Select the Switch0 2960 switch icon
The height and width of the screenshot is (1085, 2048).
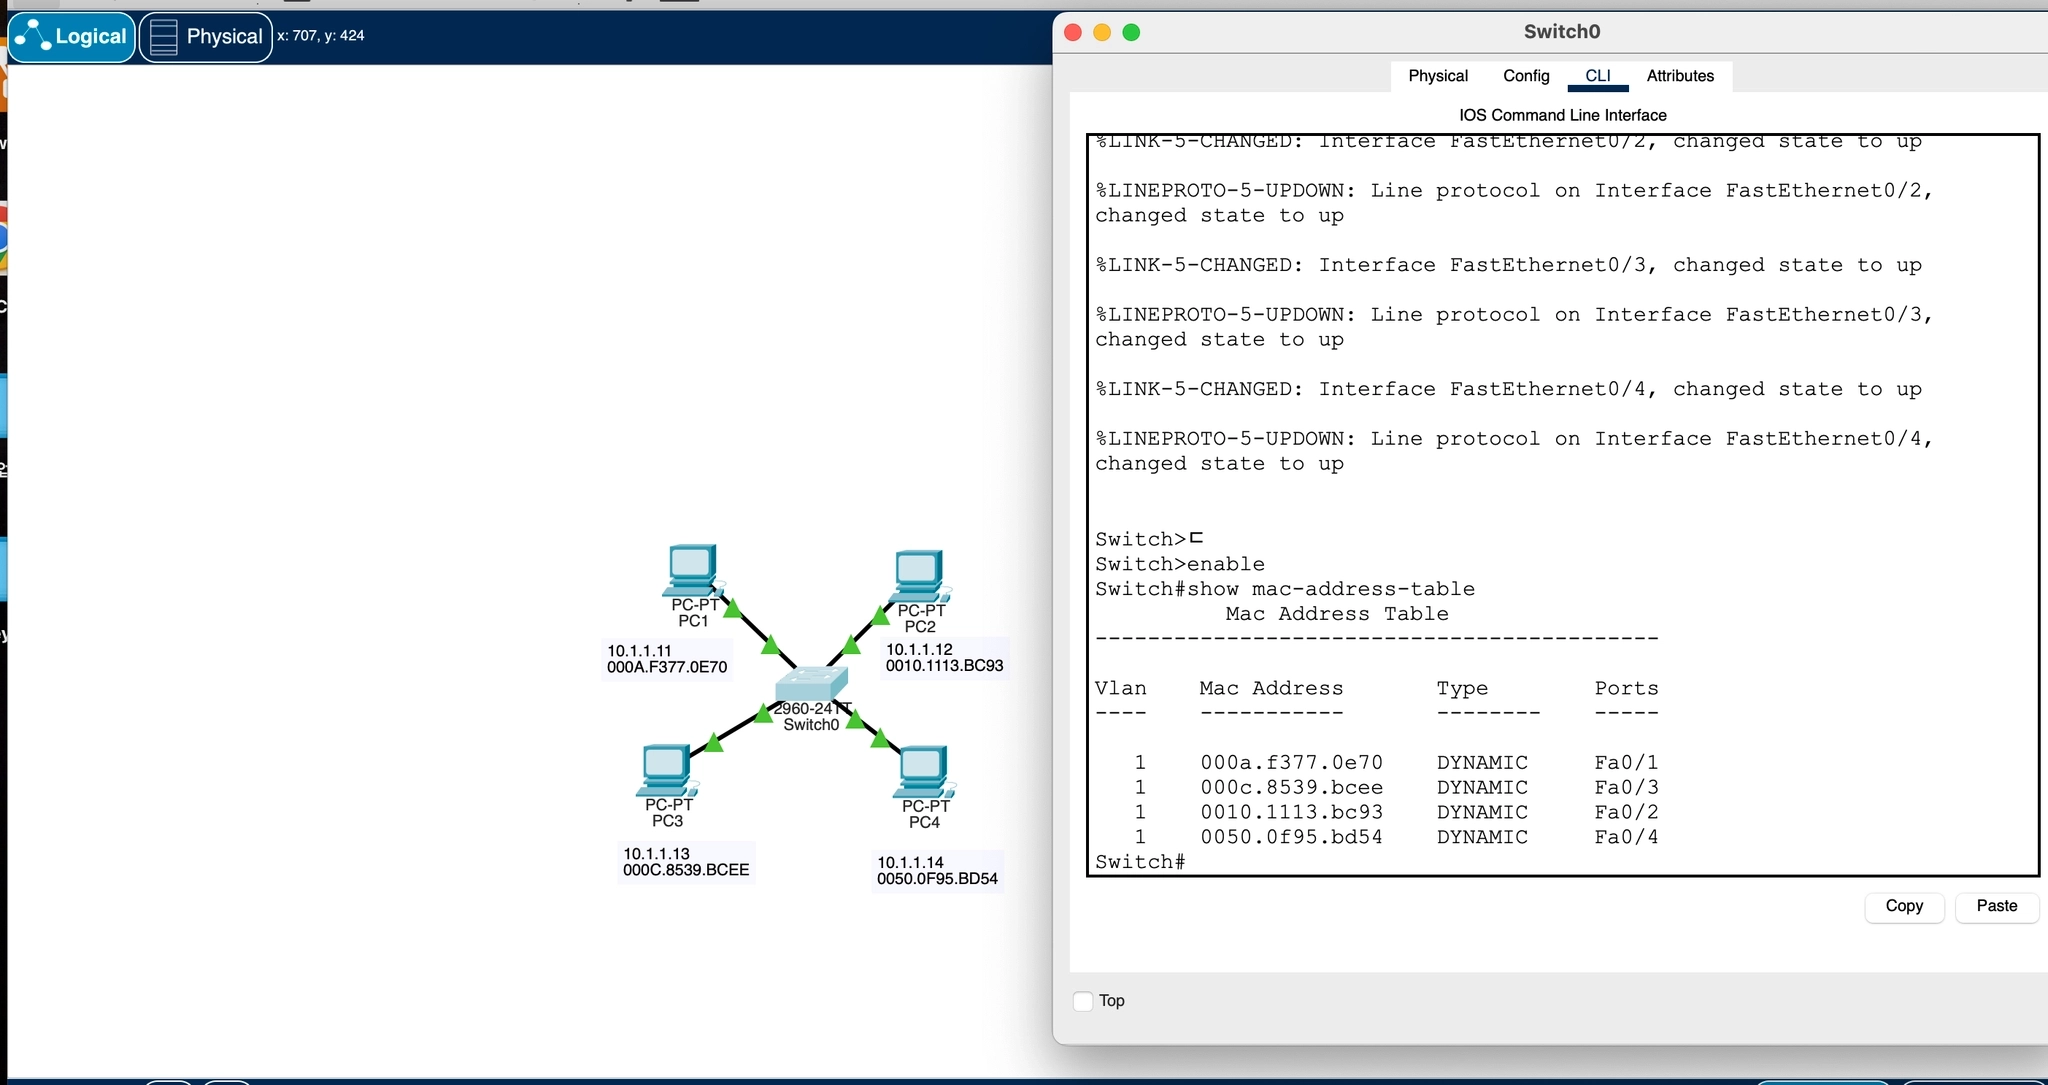[811, 683]
